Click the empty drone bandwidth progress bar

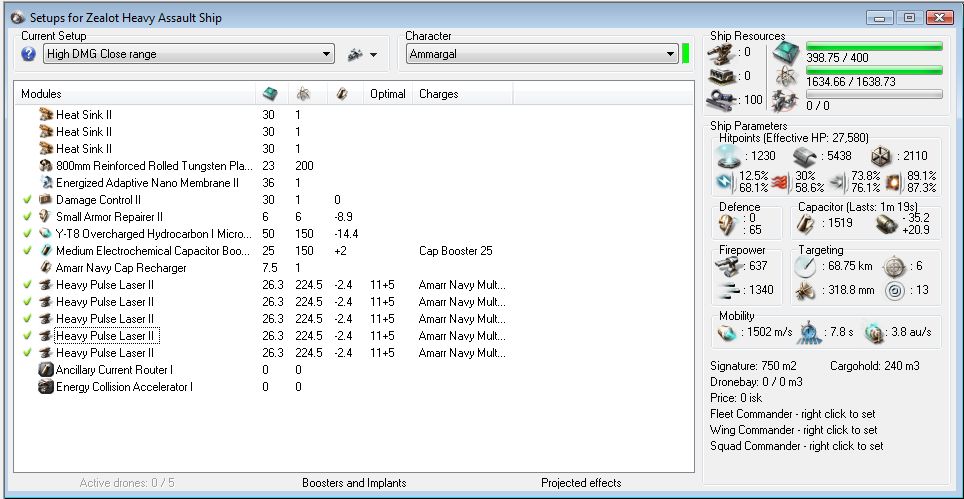[874, 94]
